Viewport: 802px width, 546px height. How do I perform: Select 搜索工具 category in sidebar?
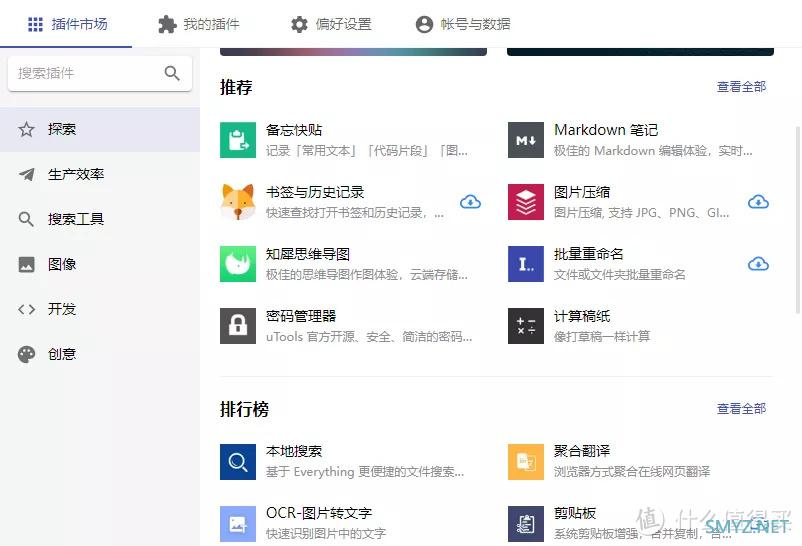pyautogui.click(x=100, y=220)
